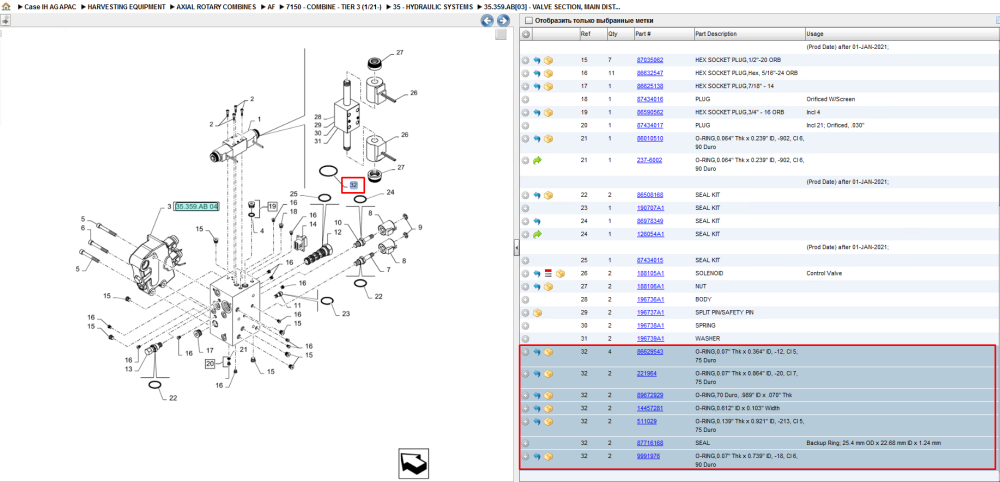Open part number 196739A1
This screenshot has width=1000, height=482.
(649, 339)
